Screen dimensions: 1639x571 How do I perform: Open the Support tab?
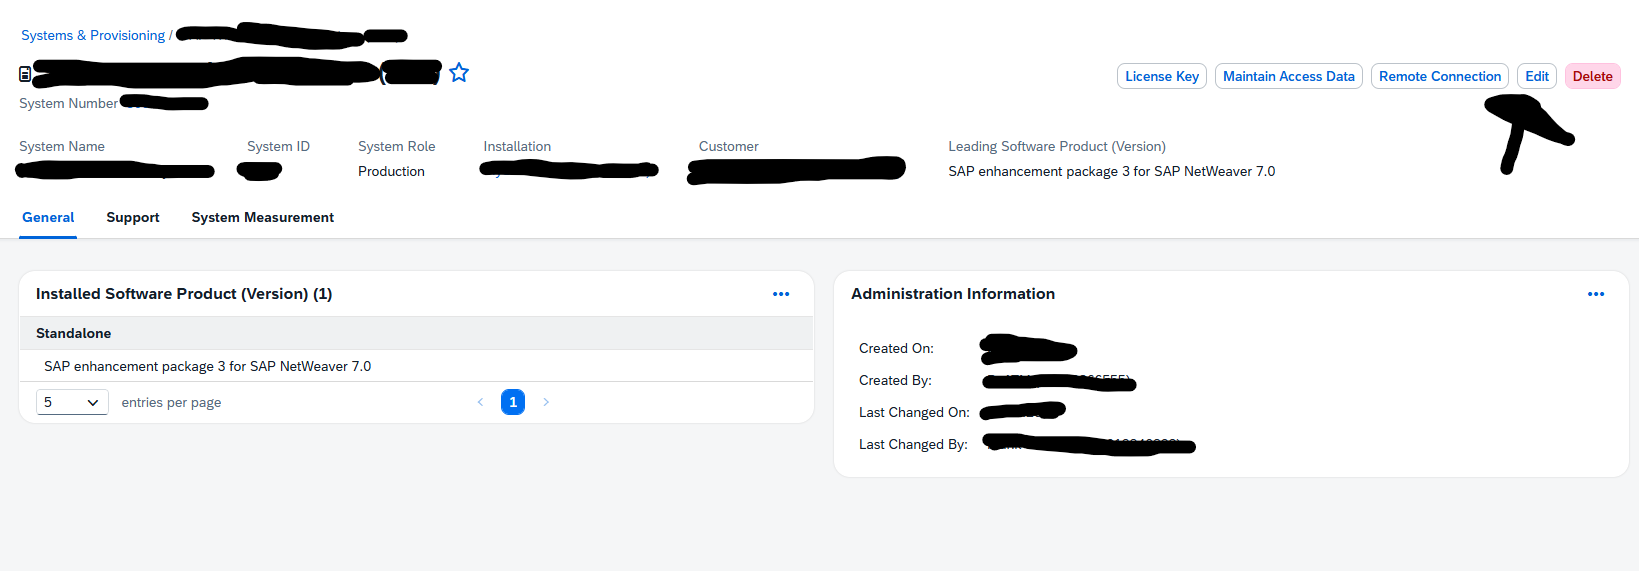(x=133, y=217)
